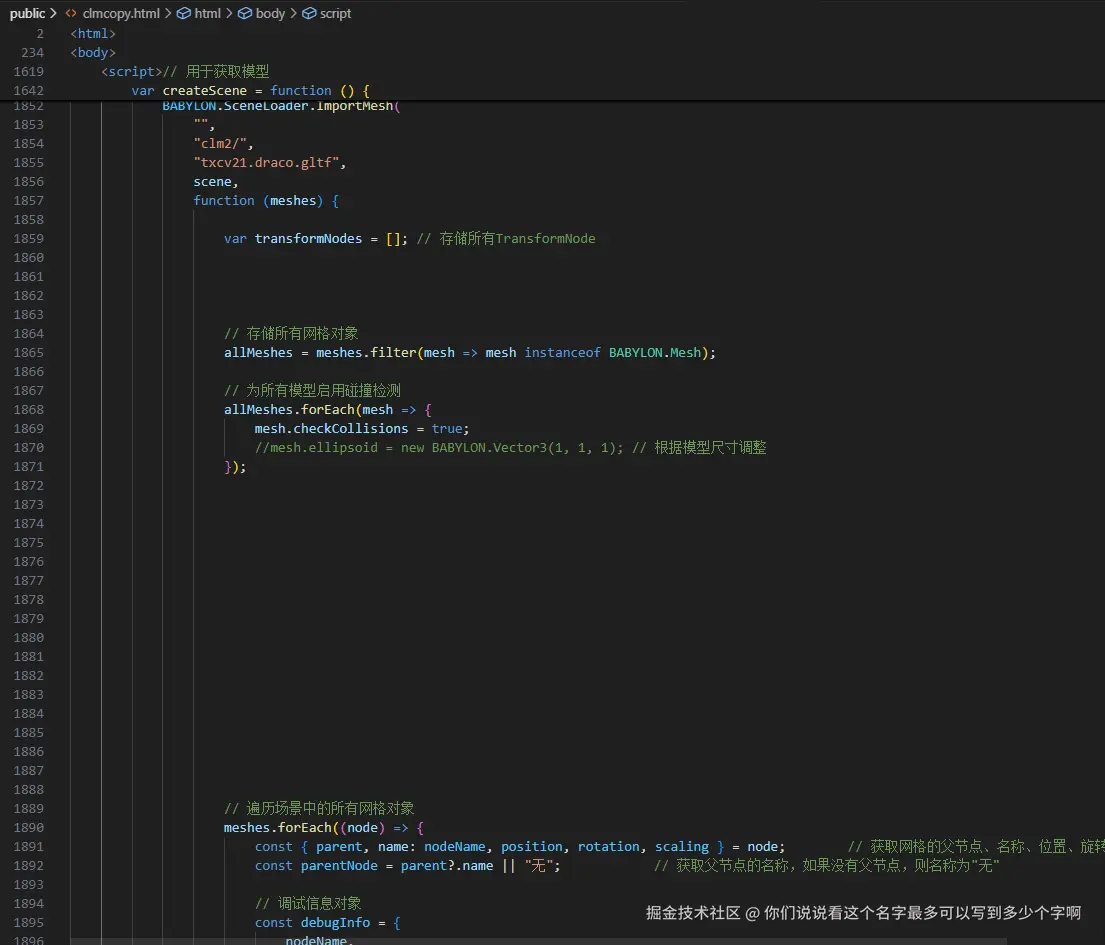Click the commented 'mesh.ellipsoid' line
Image resolution: width=1105 pixels, height=945 pixels.
tap(510, 447)
